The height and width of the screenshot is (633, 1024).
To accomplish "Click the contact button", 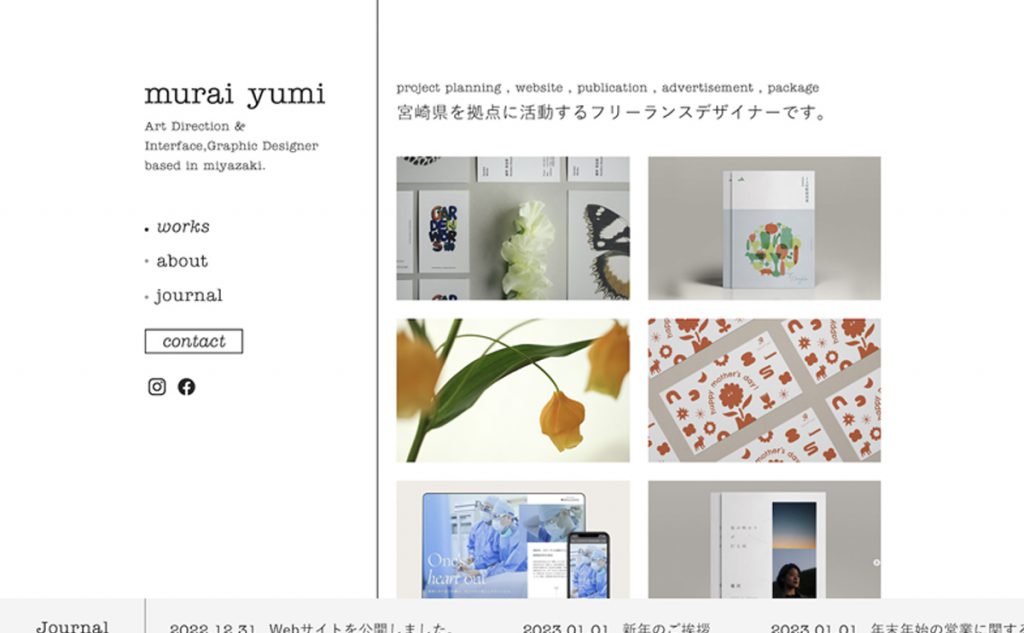I will 194,341.
